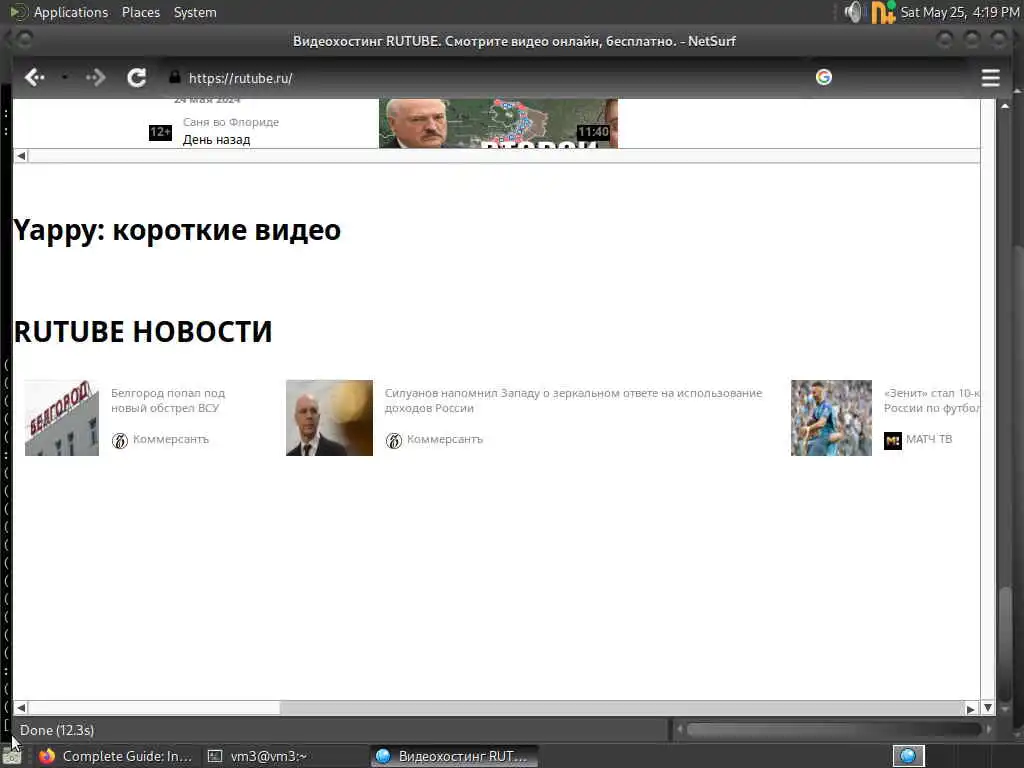Click left arrow of page horizontal scrollbar
Image resolution: width=1024 pixels, height=768 pixels.
(21, 708)
